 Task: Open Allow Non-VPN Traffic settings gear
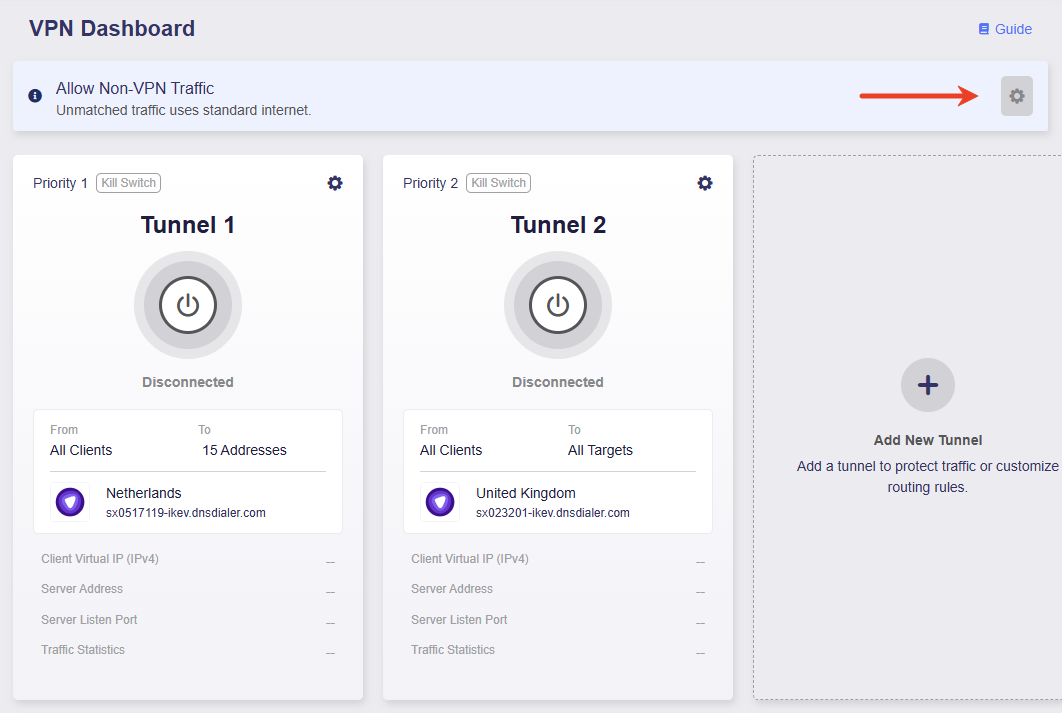coord(1016,96)
